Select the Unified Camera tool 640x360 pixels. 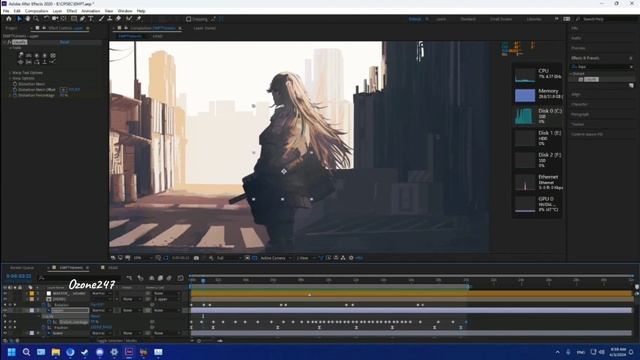point(55,19)
